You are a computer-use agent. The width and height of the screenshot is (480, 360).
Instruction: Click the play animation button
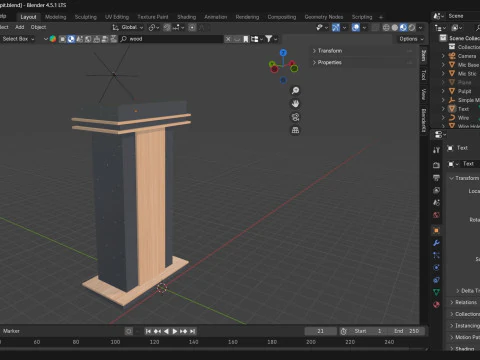pyautogui.click(x=175, y=331)
